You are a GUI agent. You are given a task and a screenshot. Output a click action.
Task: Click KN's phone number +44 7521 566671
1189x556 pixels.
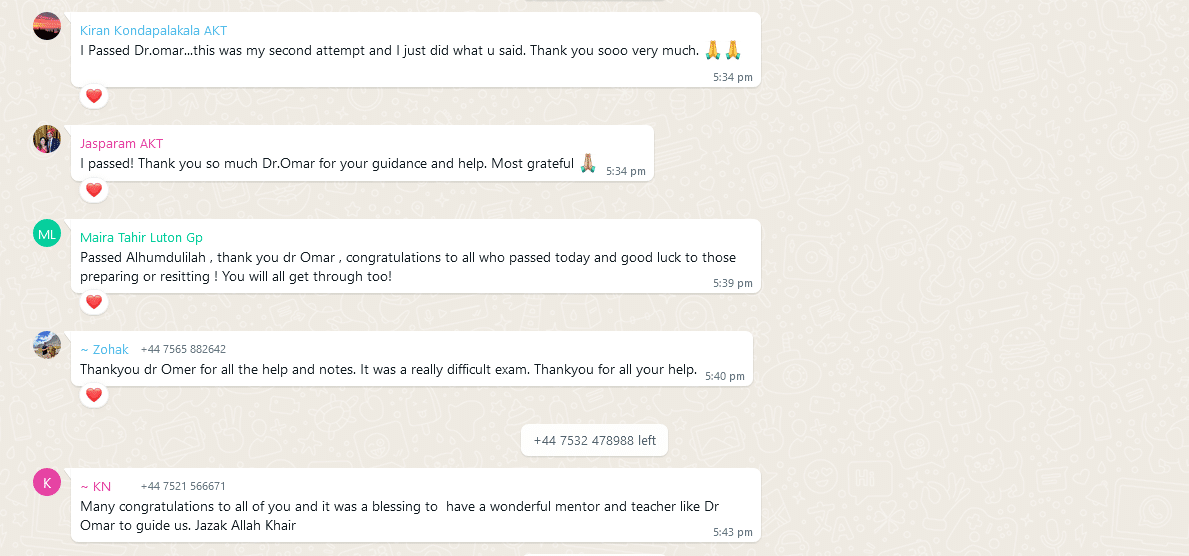click(x=184, y=487)
